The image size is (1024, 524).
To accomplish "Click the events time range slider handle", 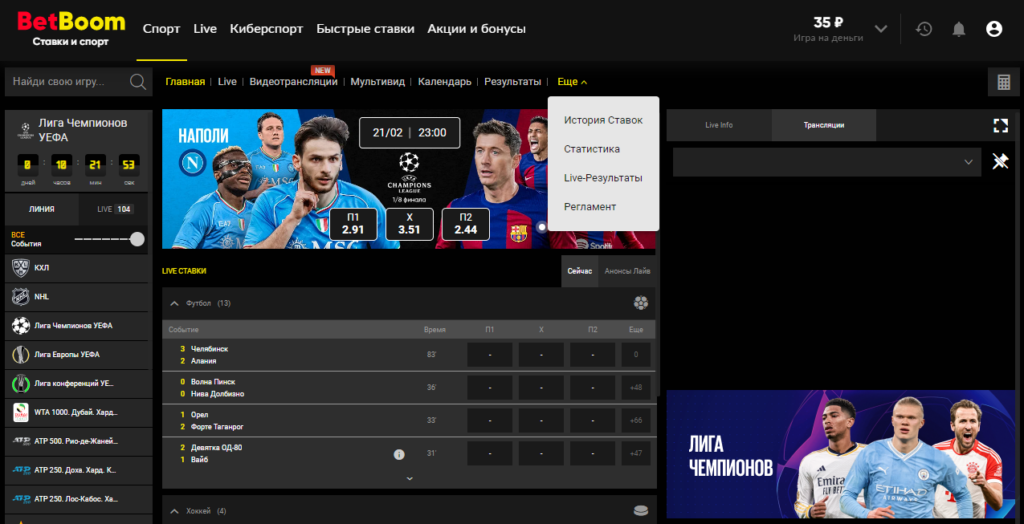I will pos(137,239).
